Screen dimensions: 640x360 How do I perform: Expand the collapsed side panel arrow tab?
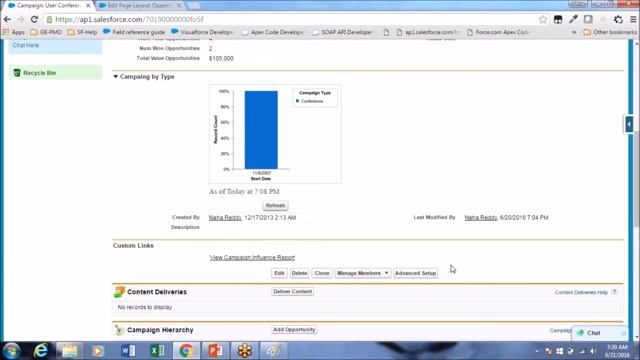(x=629, y=124)
